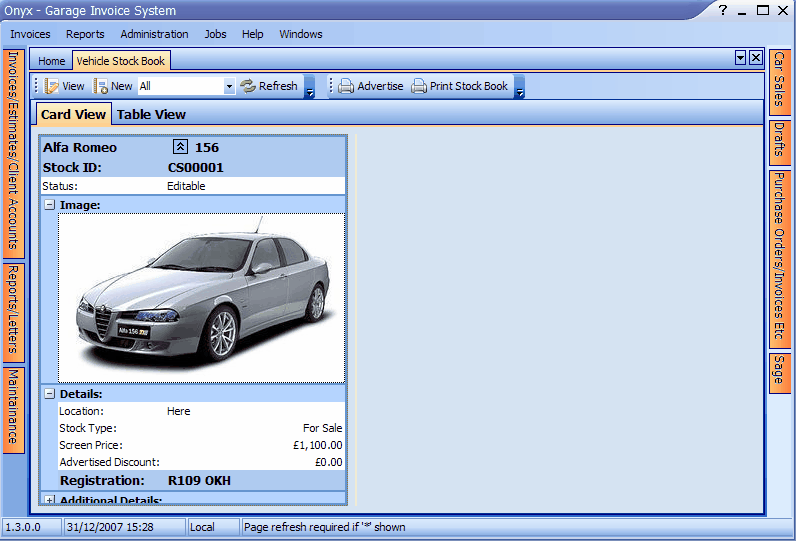Image resolution: width=796 pixels, height=541 pixels.
Task: Click Stock Type value For Sale
Action: [x=322, y=428]
